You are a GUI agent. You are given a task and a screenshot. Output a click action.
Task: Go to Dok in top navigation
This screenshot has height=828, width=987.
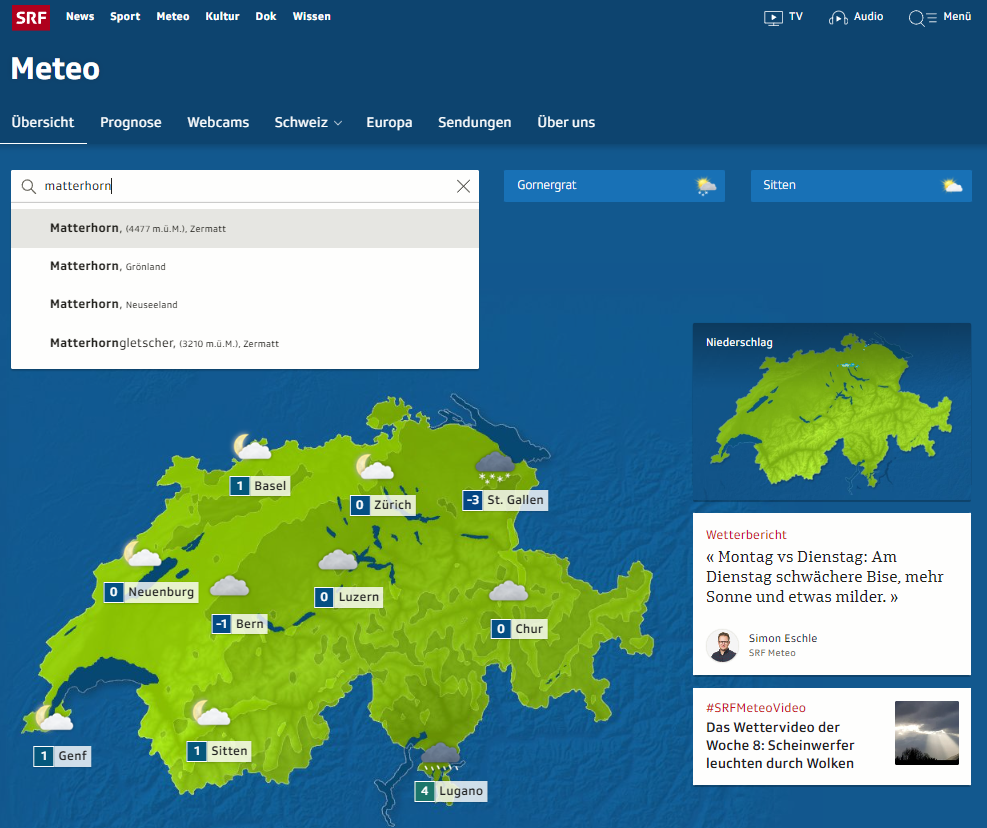click(266, 16)
